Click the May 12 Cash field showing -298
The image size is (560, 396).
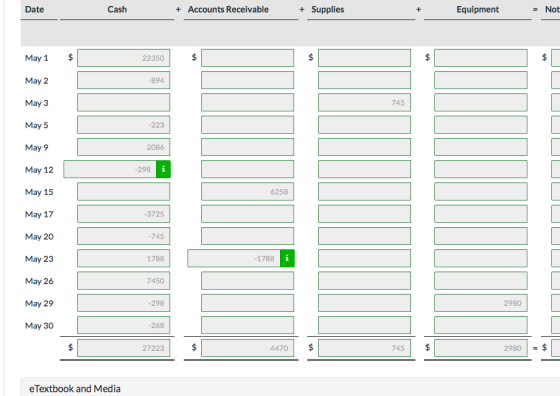[110, 169]
